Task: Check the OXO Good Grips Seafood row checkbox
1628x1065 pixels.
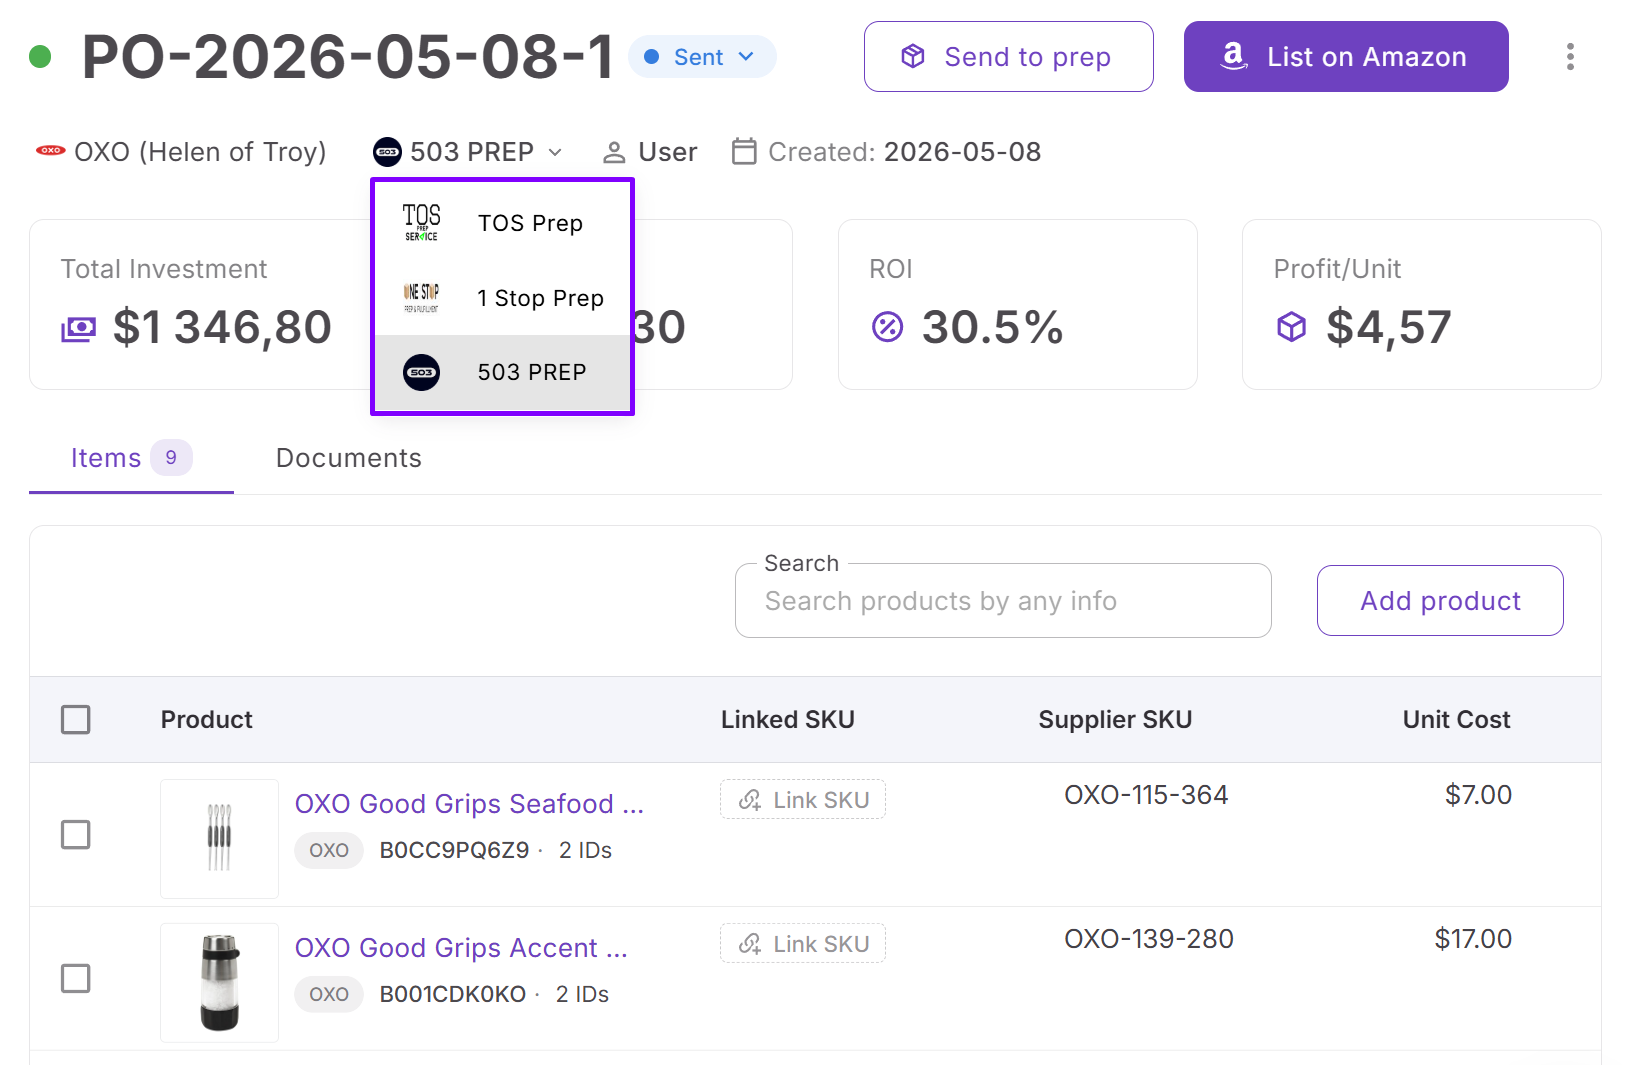Action: coord(76,834)
